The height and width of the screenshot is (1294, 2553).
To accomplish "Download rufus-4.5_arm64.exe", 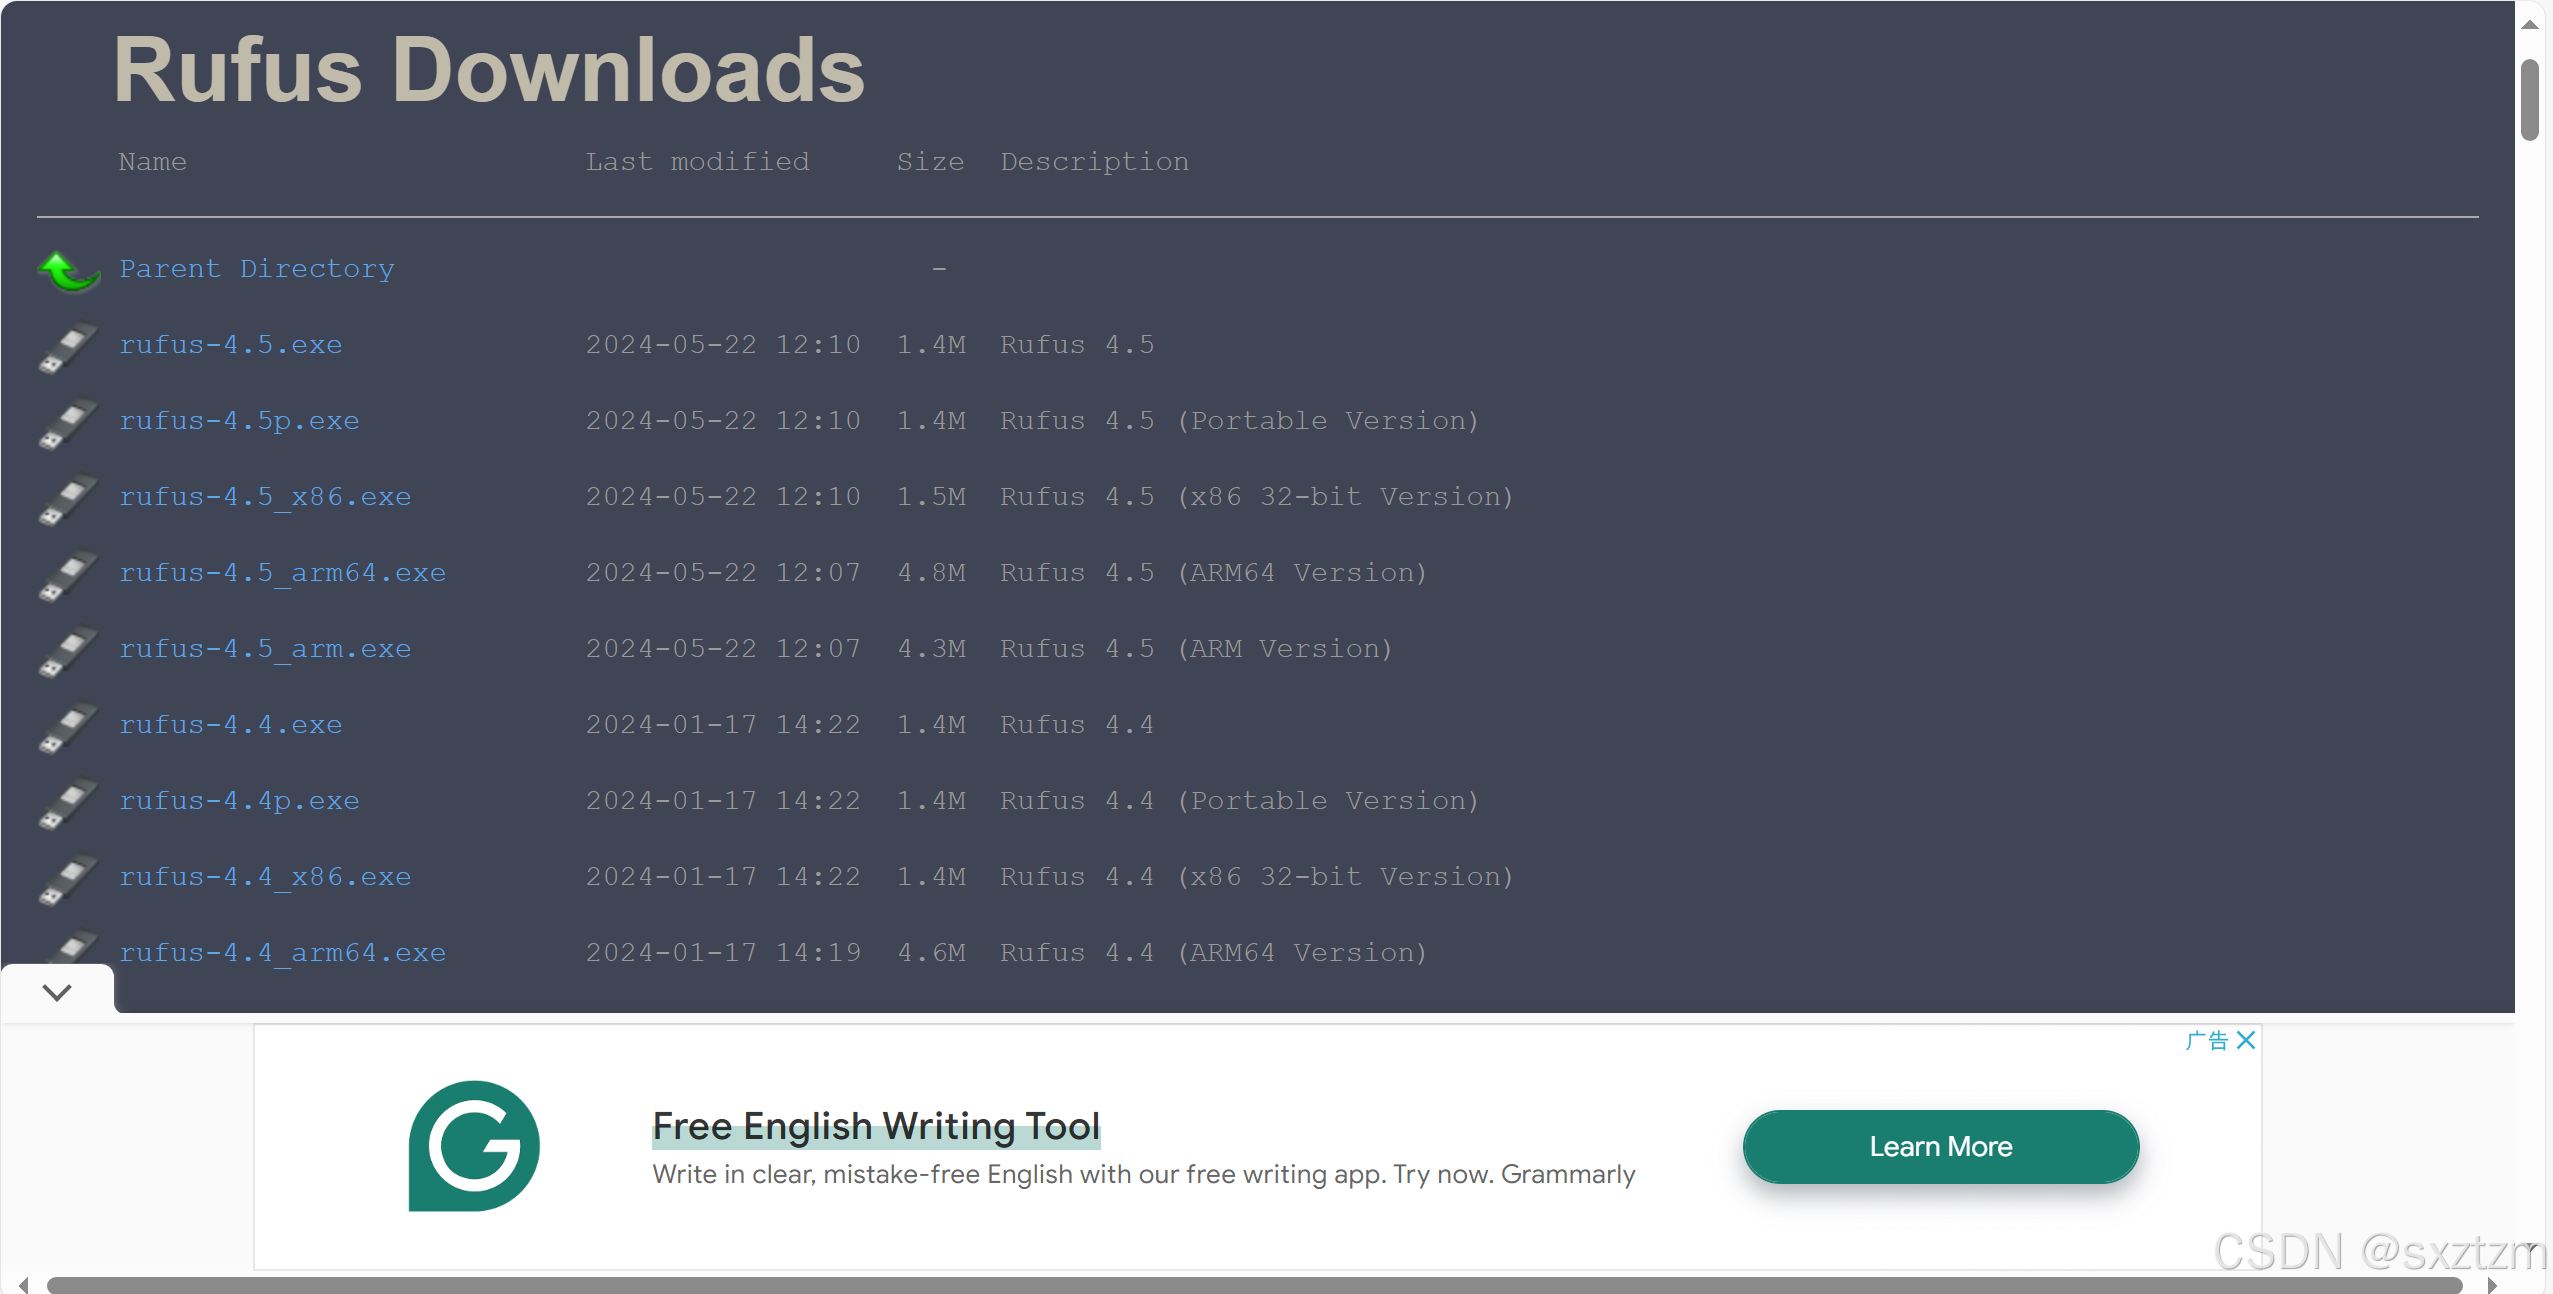I will click(283, 573).
